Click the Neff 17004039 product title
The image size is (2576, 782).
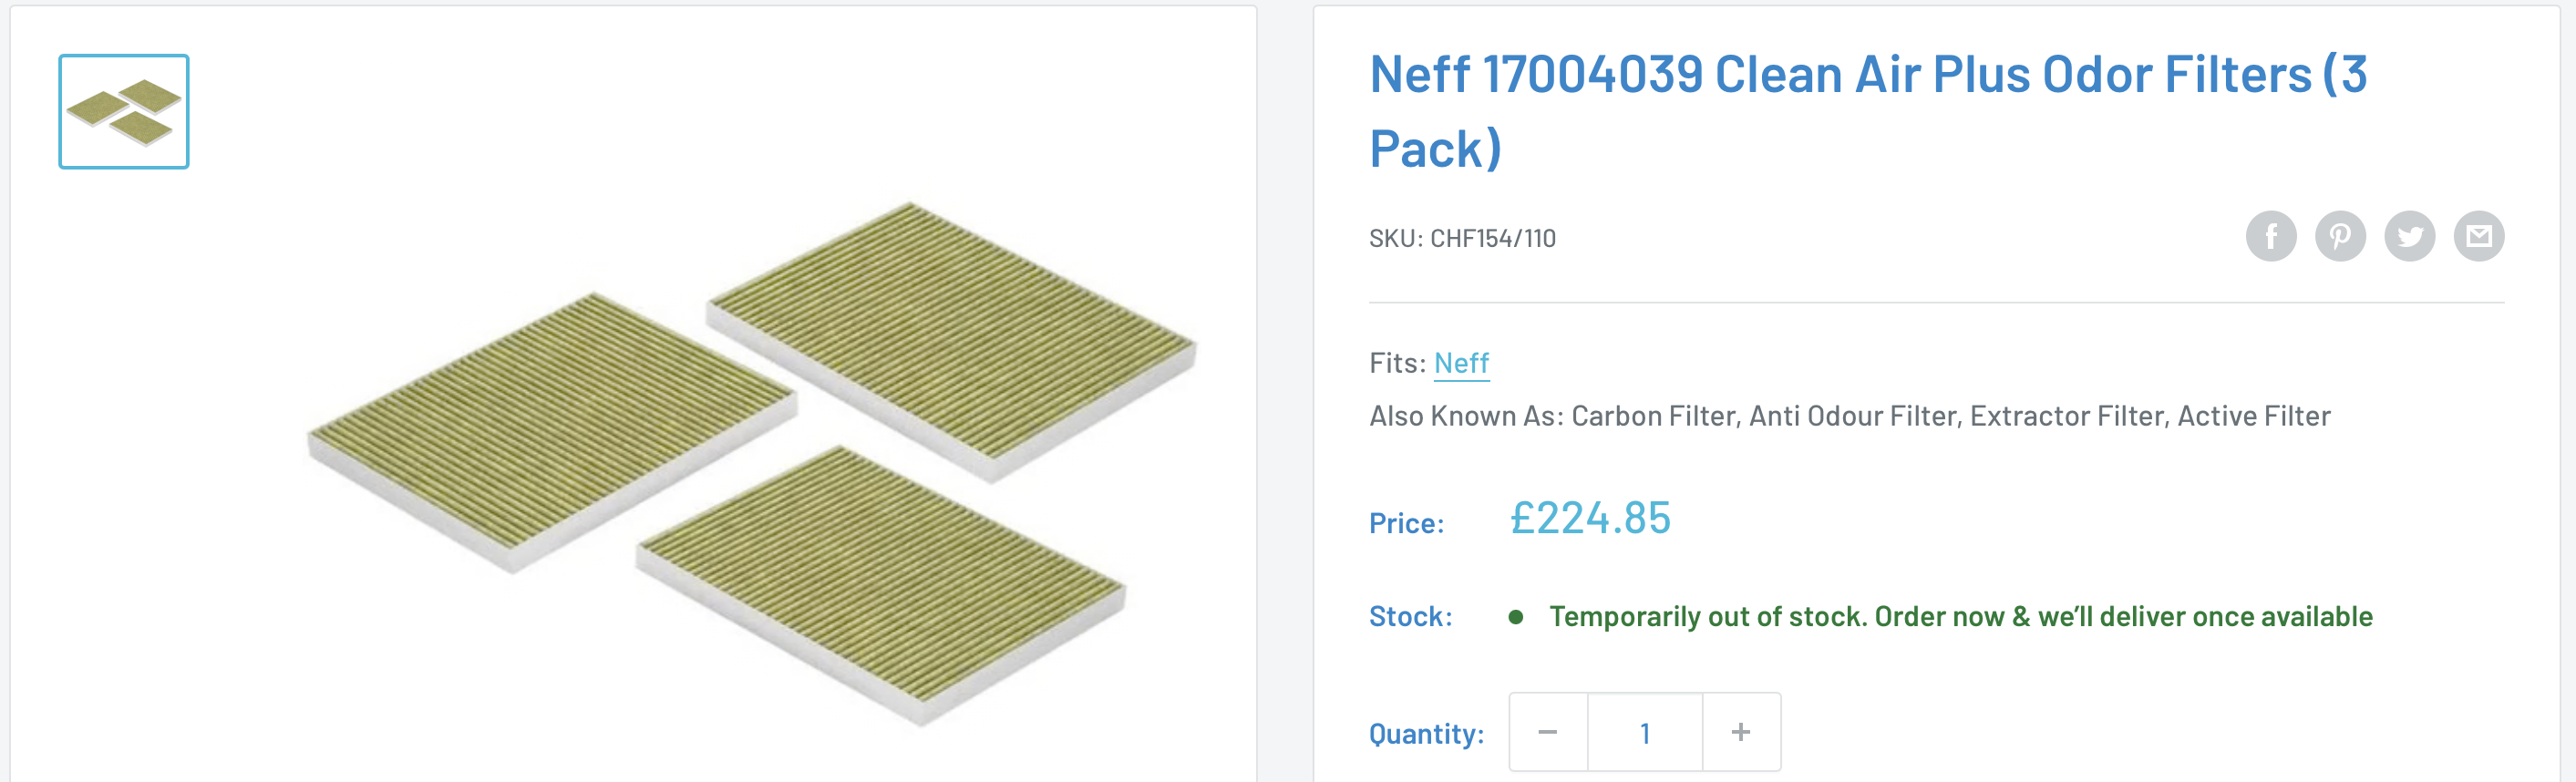(1867, 110)
